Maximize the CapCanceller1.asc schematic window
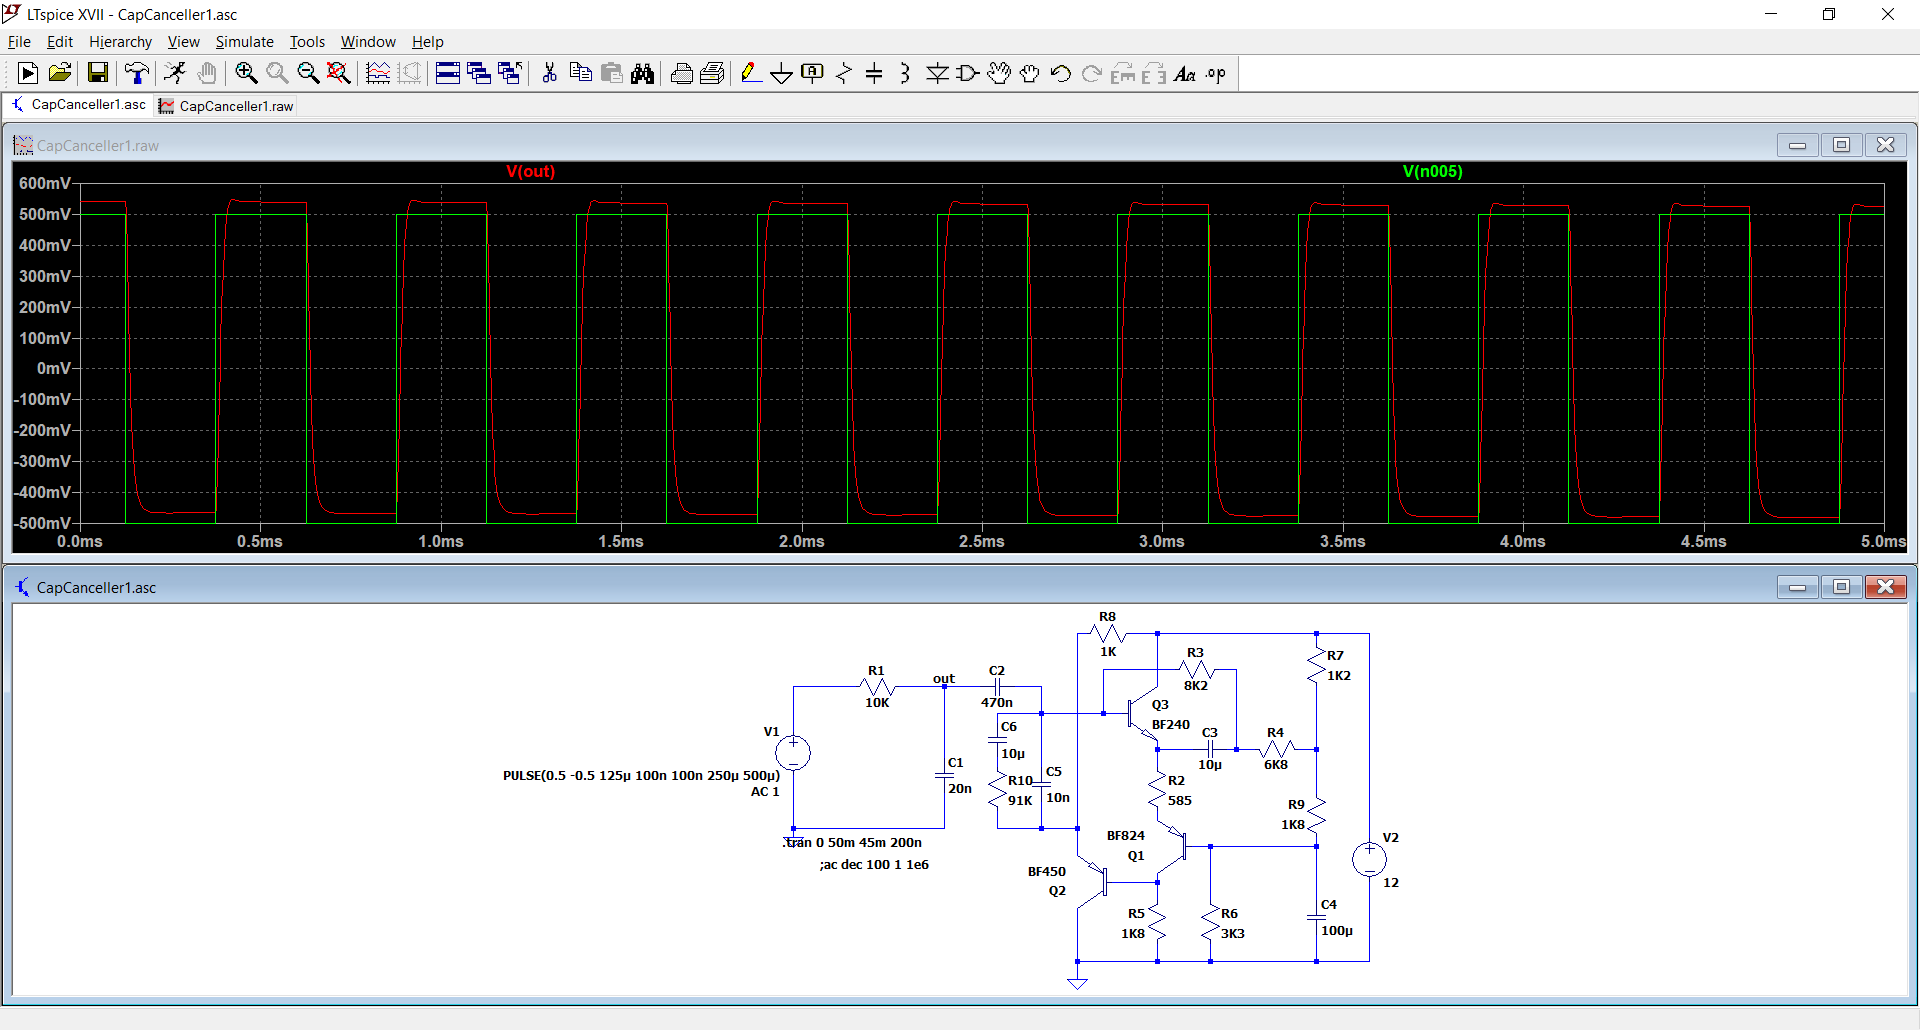This screenshot has width=1920, height=1030. [1841, 587]
